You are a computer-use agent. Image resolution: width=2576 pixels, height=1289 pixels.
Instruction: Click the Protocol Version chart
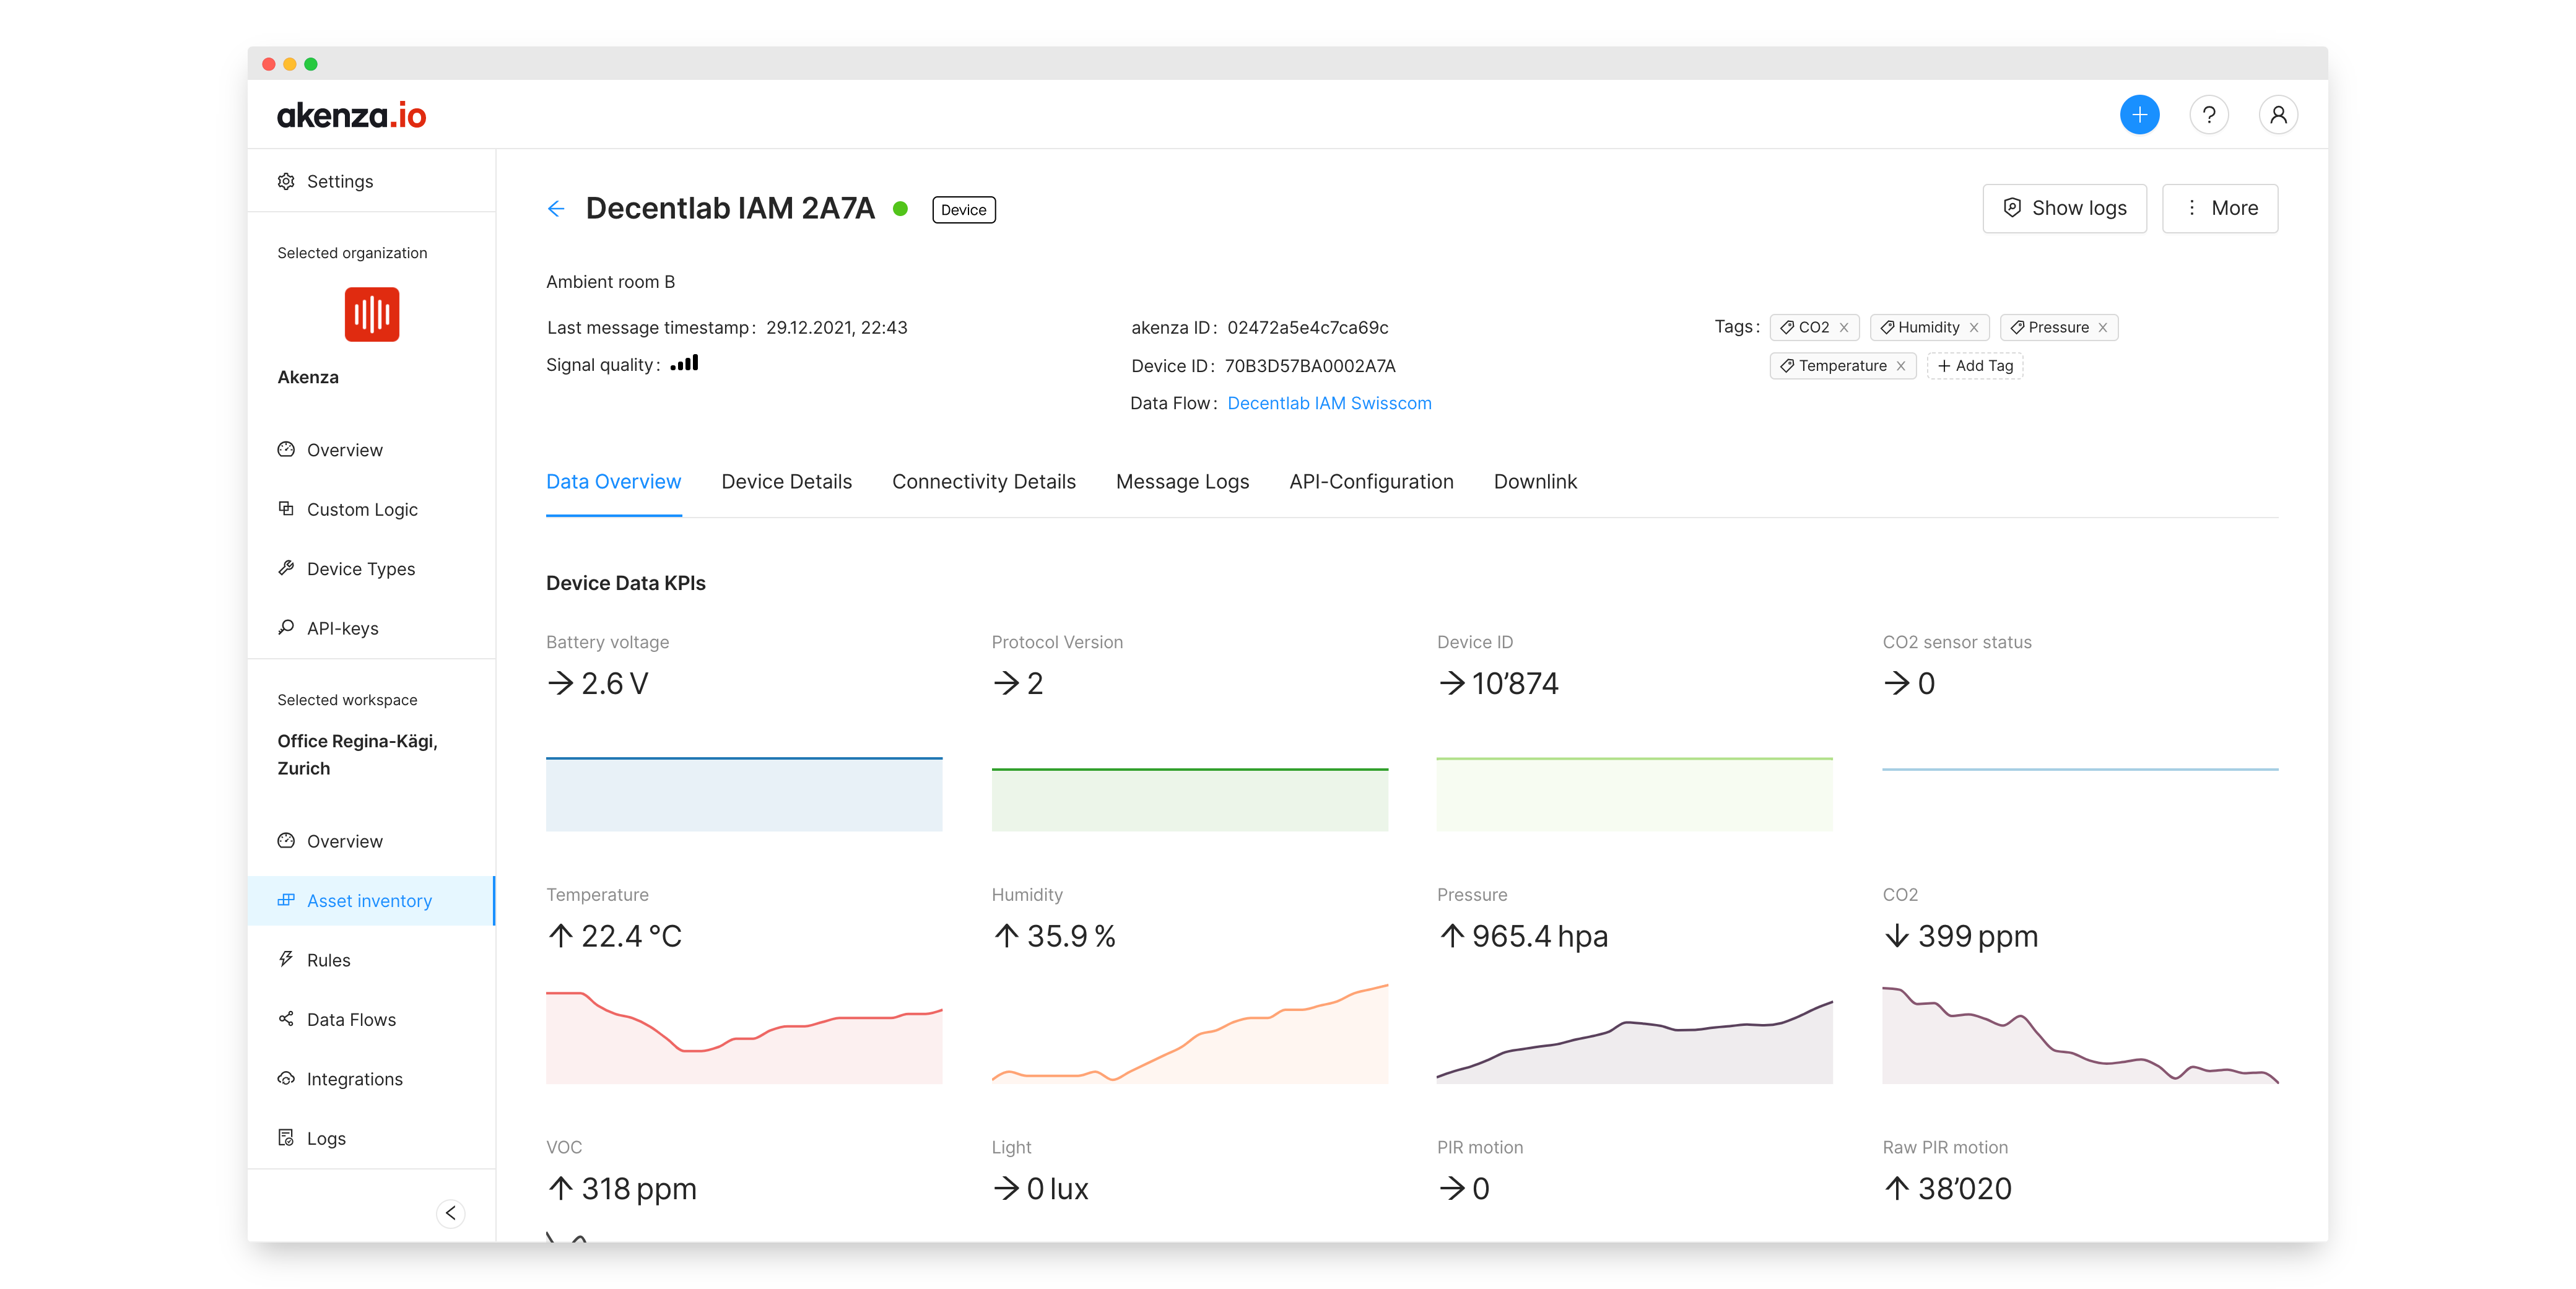click(x=1189, y=799)
